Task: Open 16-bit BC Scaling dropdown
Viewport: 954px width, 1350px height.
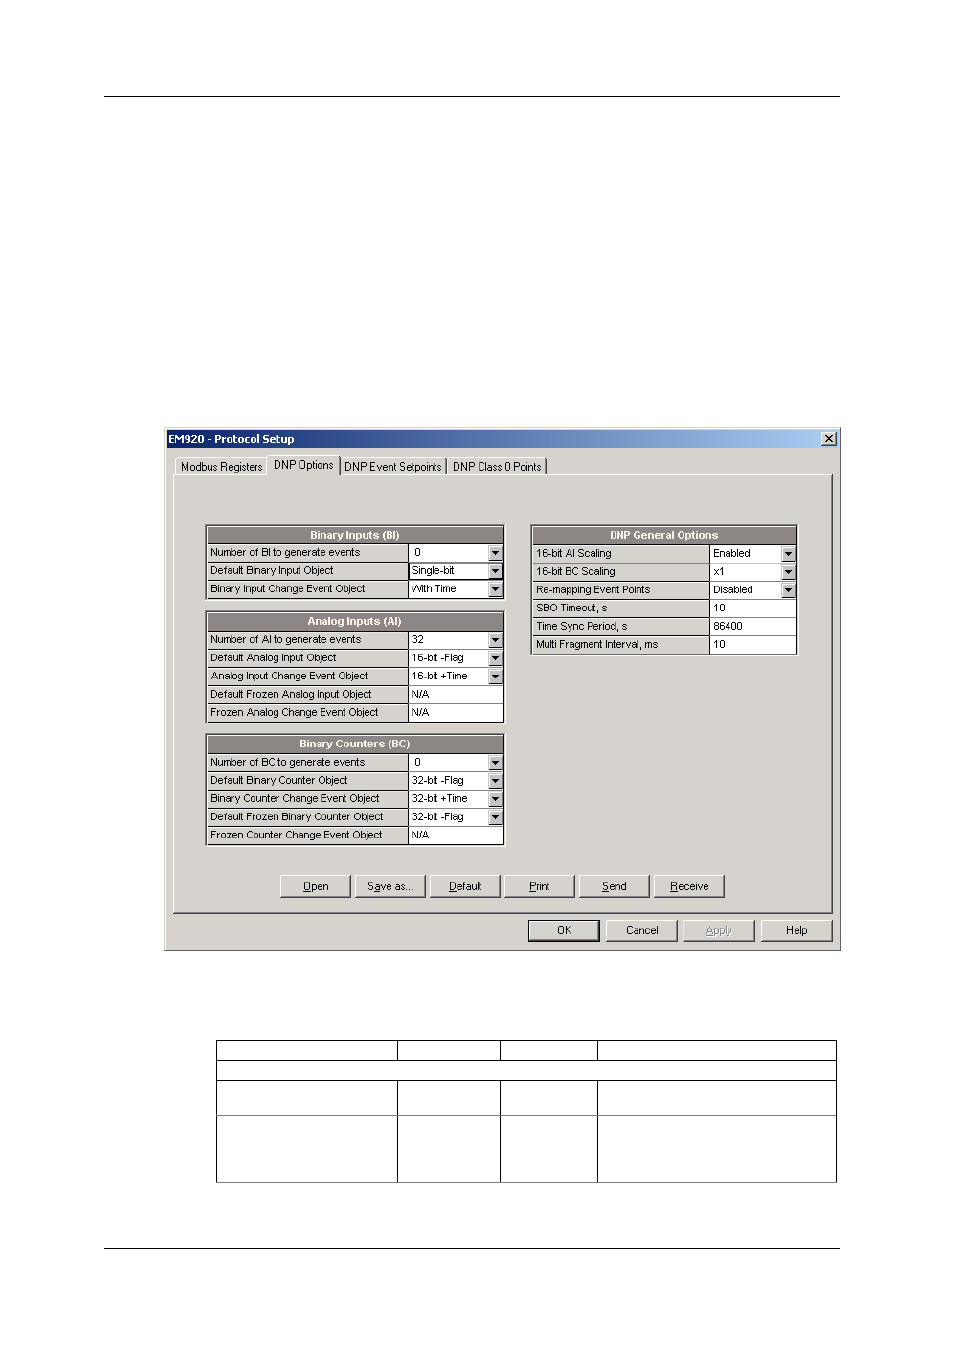Action: [x=788, y=572]
